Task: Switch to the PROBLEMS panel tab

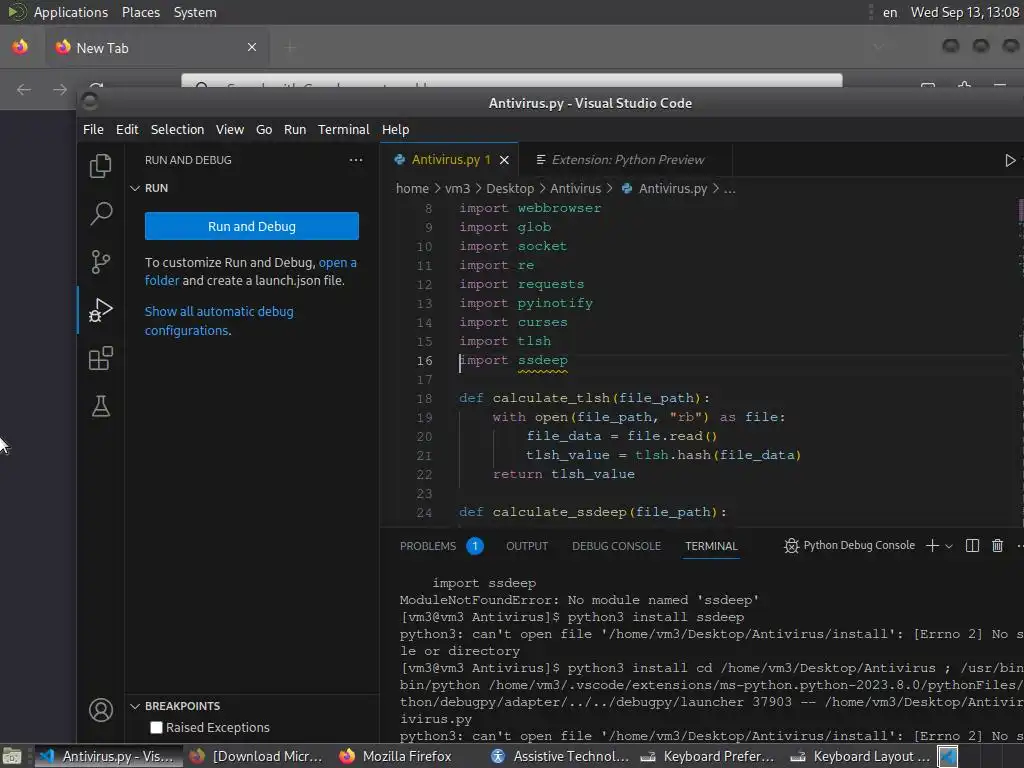Action: click(428, 546)
